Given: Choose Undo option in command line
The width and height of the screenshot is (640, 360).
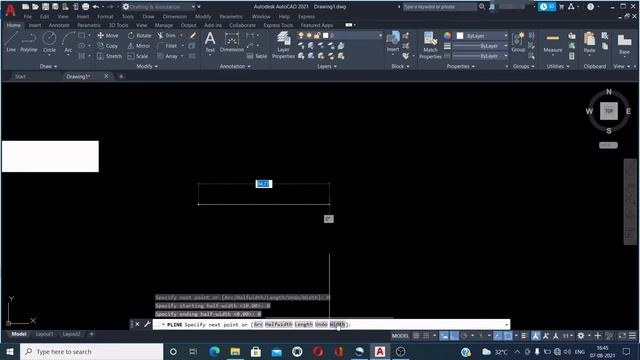Looking at the screenshot, I should [x=321, y=324].
